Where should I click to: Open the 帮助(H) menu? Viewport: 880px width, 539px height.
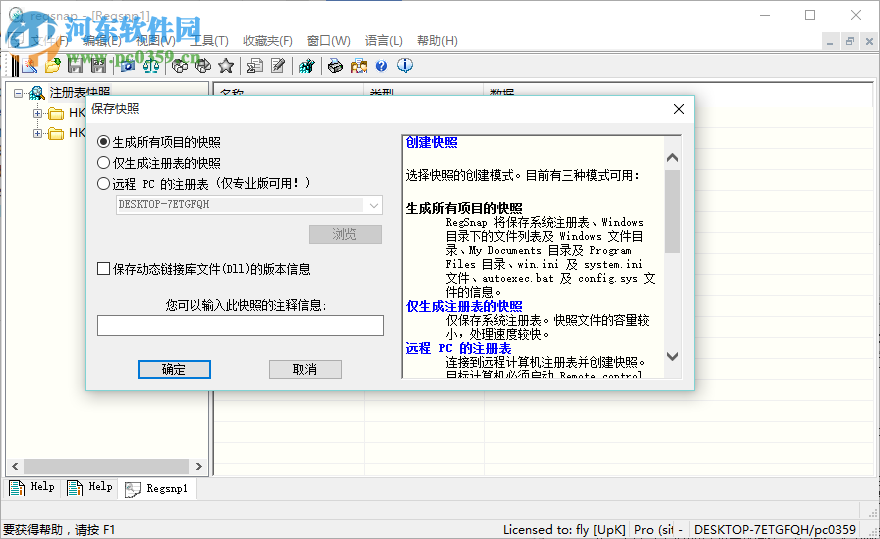coord(437,40)
